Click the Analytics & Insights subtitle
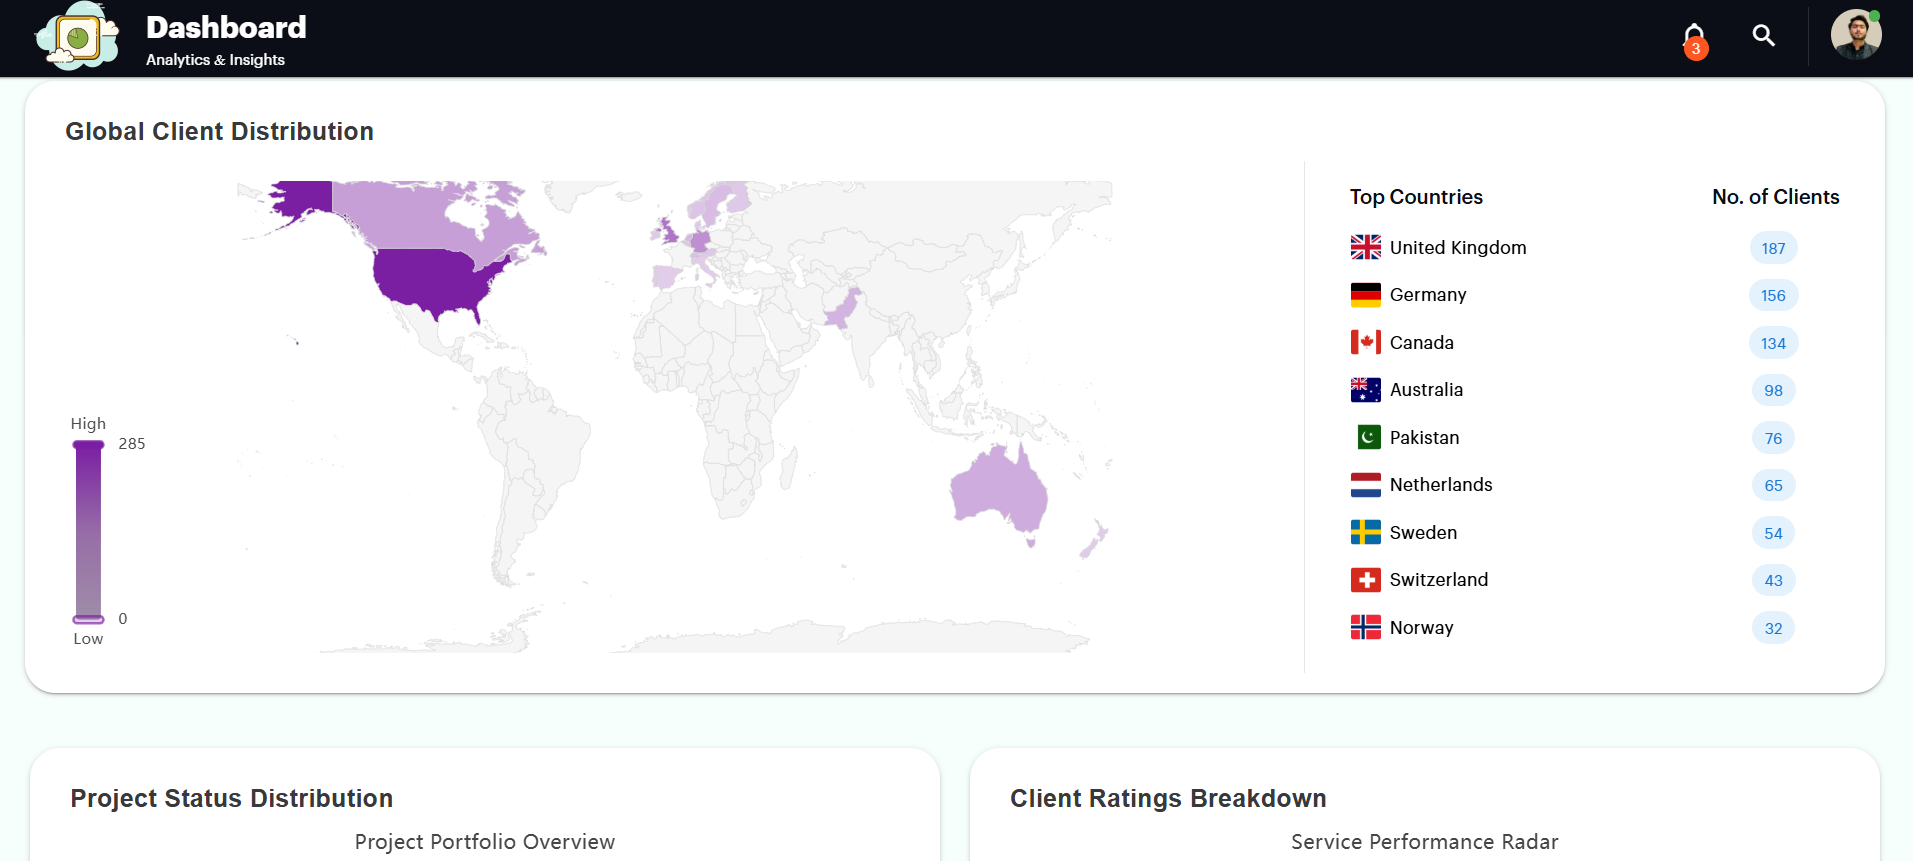1913x861 pixels. point(215,60)
